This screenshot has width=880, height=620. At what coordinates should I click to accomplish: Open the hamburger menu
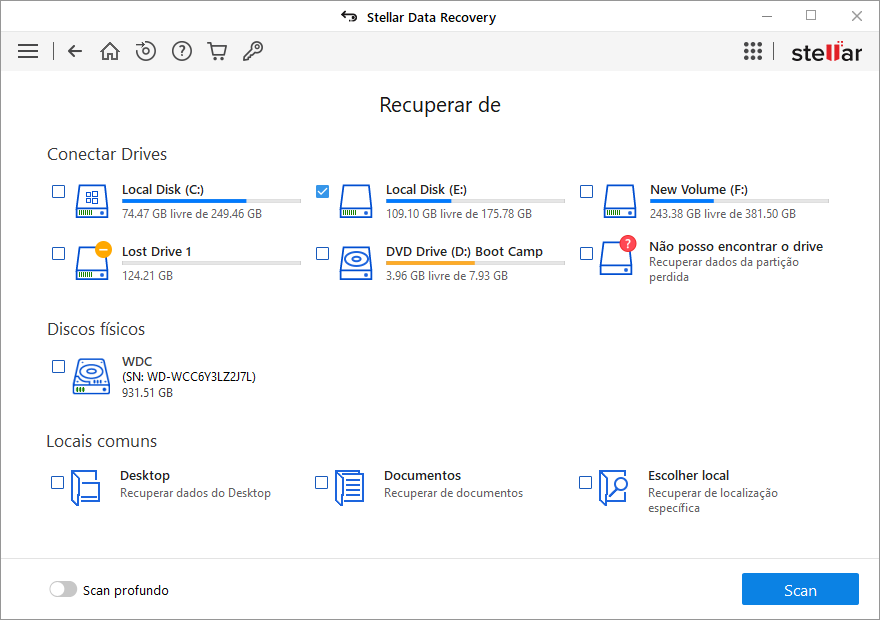coord(28,51)
